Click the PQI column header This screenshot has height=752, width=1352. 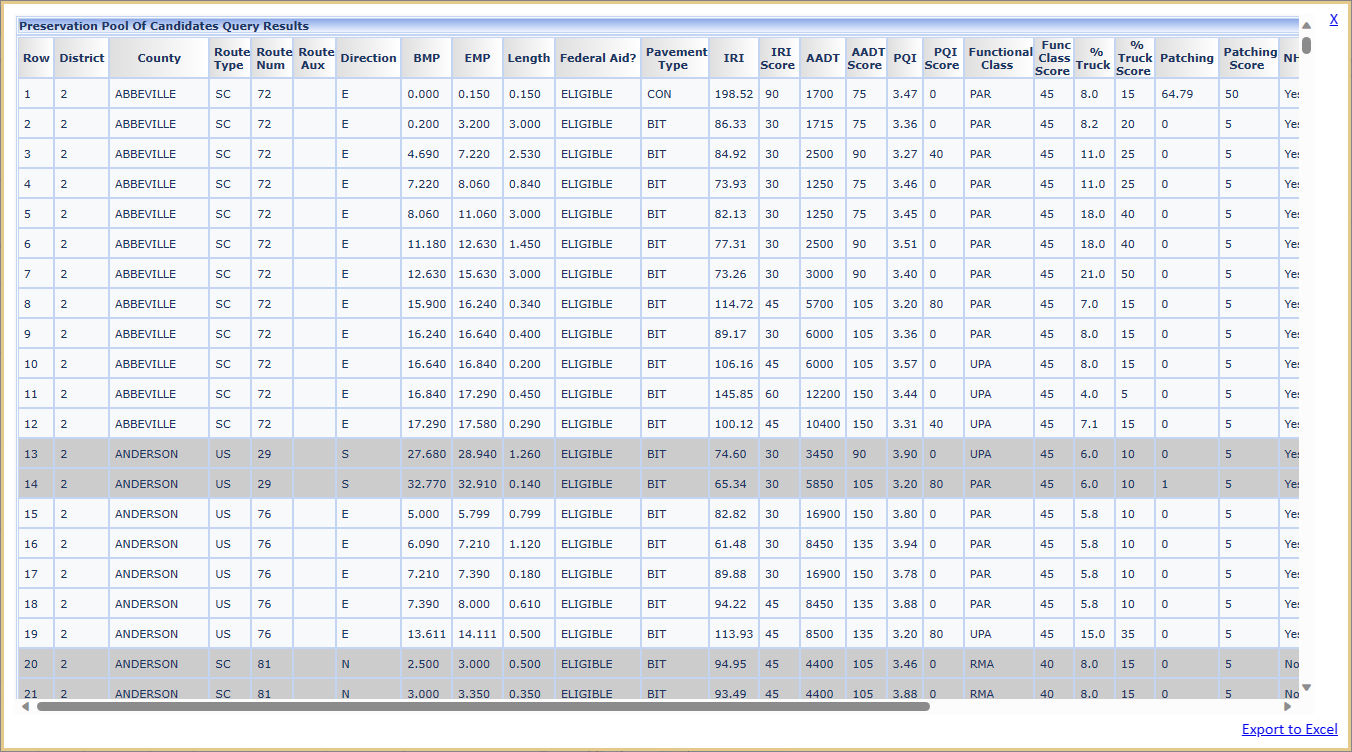[x=905, y=58]
